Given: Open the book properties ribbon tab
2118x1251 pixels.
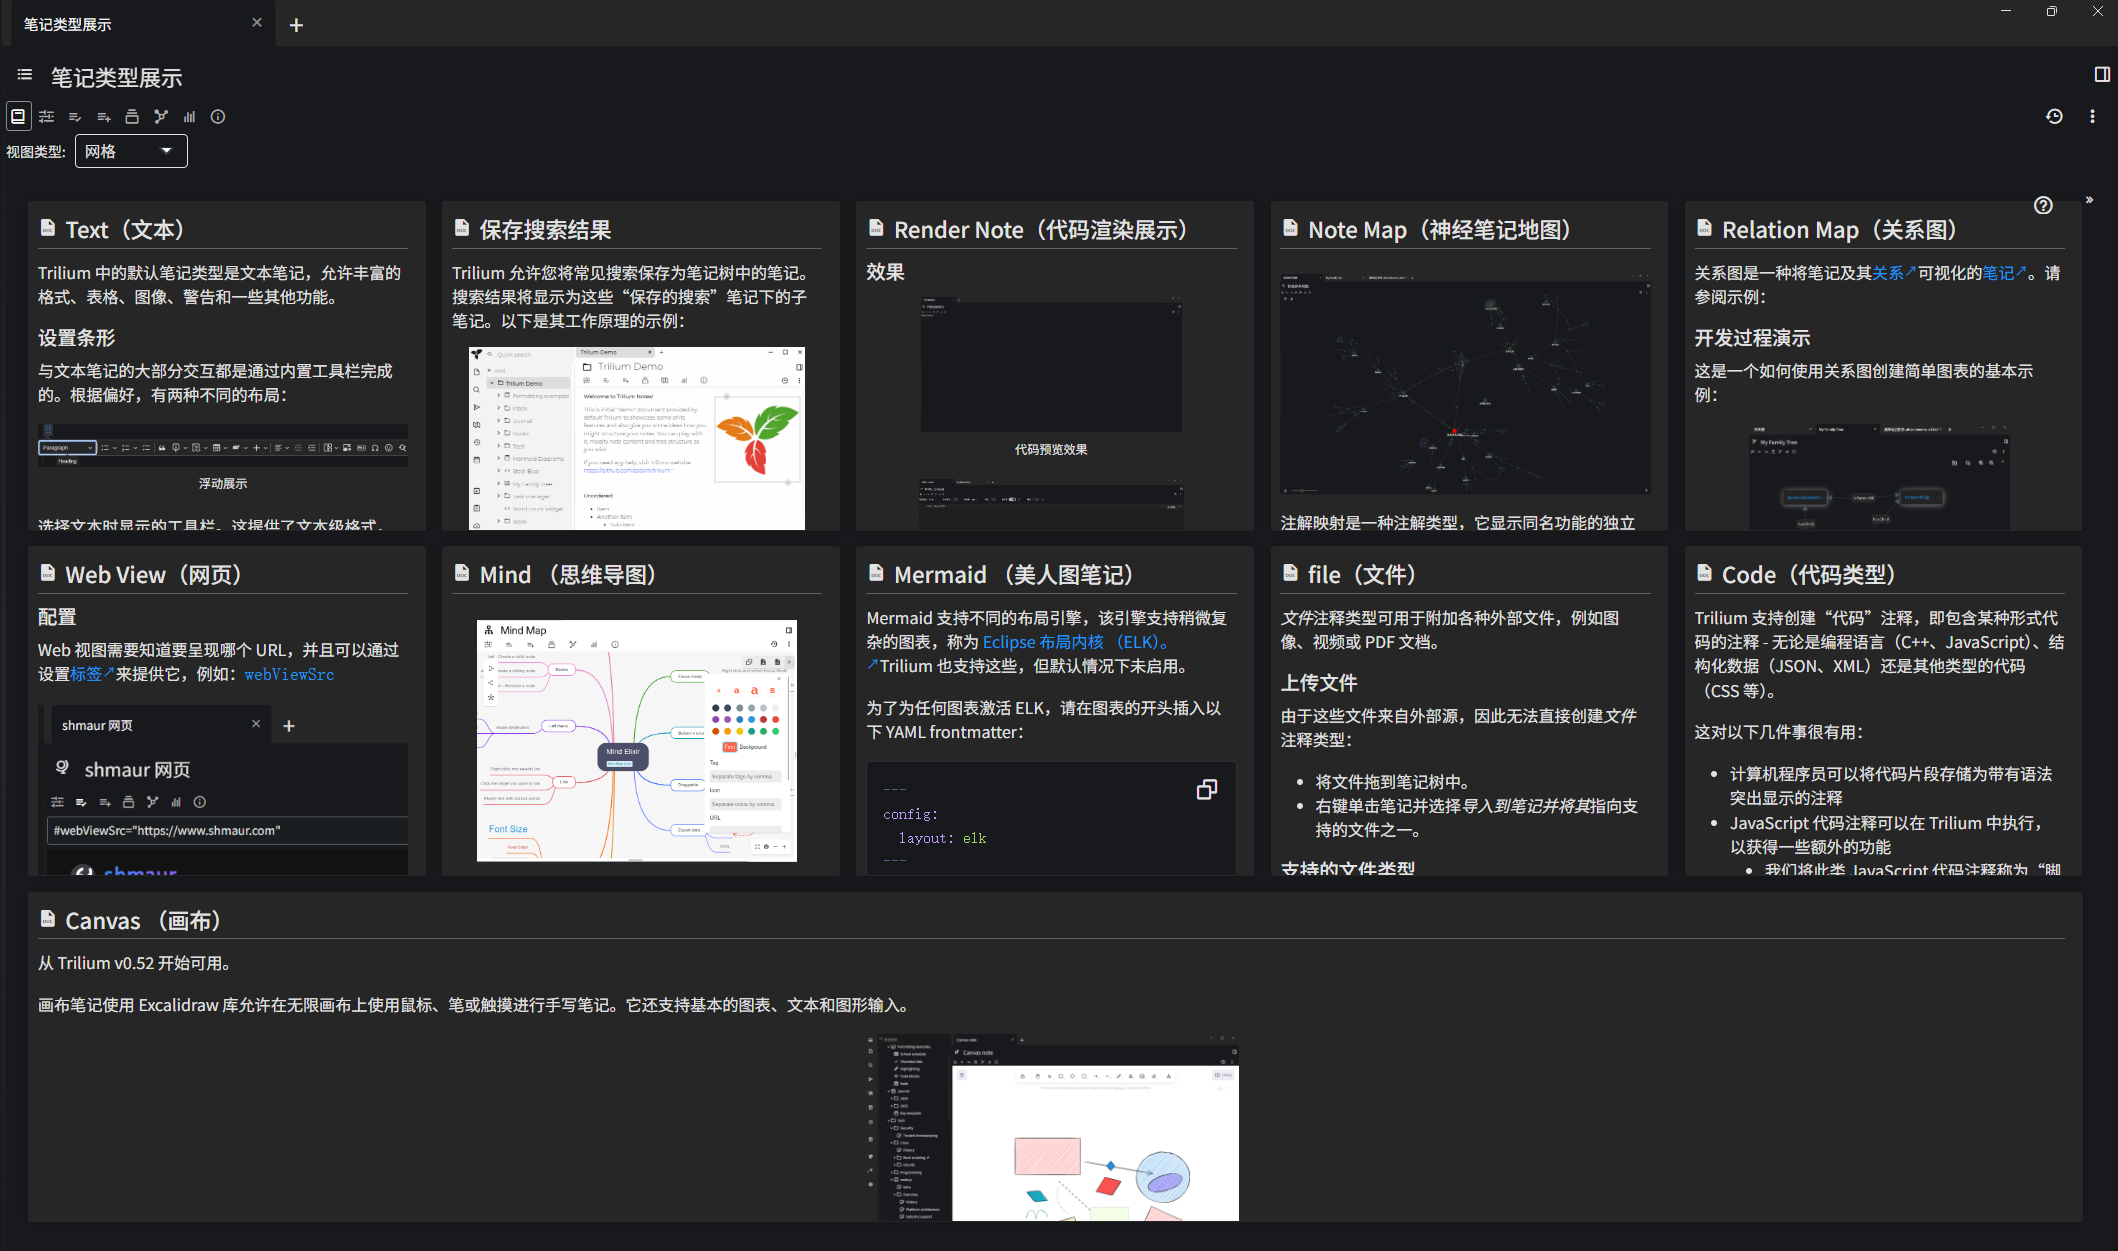Looking at the screenshot, I should tap(18, 117).
